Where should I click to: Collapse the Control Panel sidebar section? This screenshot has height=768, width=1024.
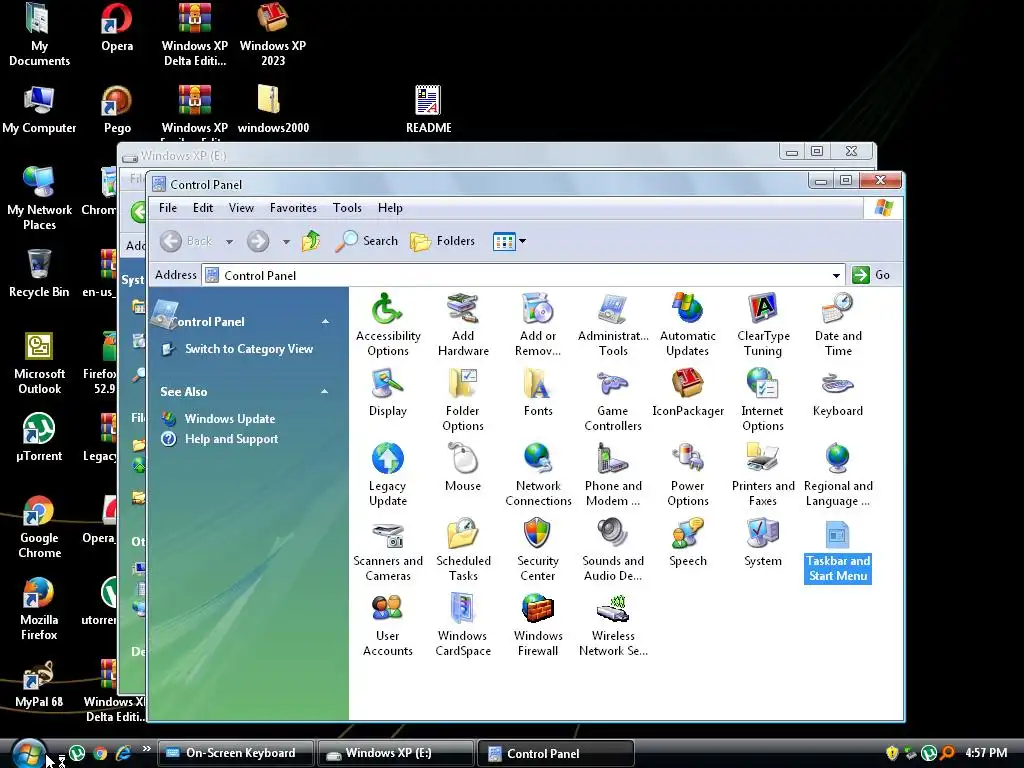(325, 321)
